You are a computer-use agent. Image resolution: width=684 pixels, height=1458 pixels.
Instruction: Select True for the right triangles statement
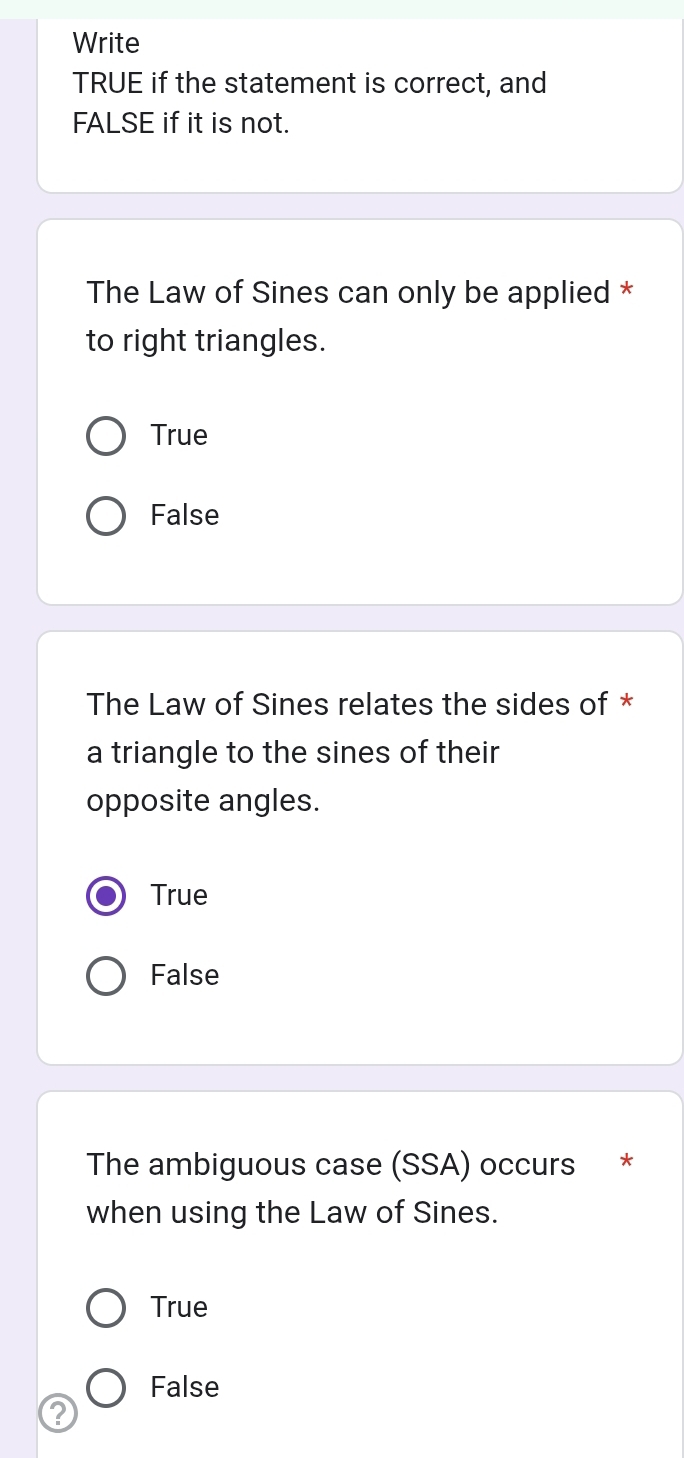pos(105,436)
